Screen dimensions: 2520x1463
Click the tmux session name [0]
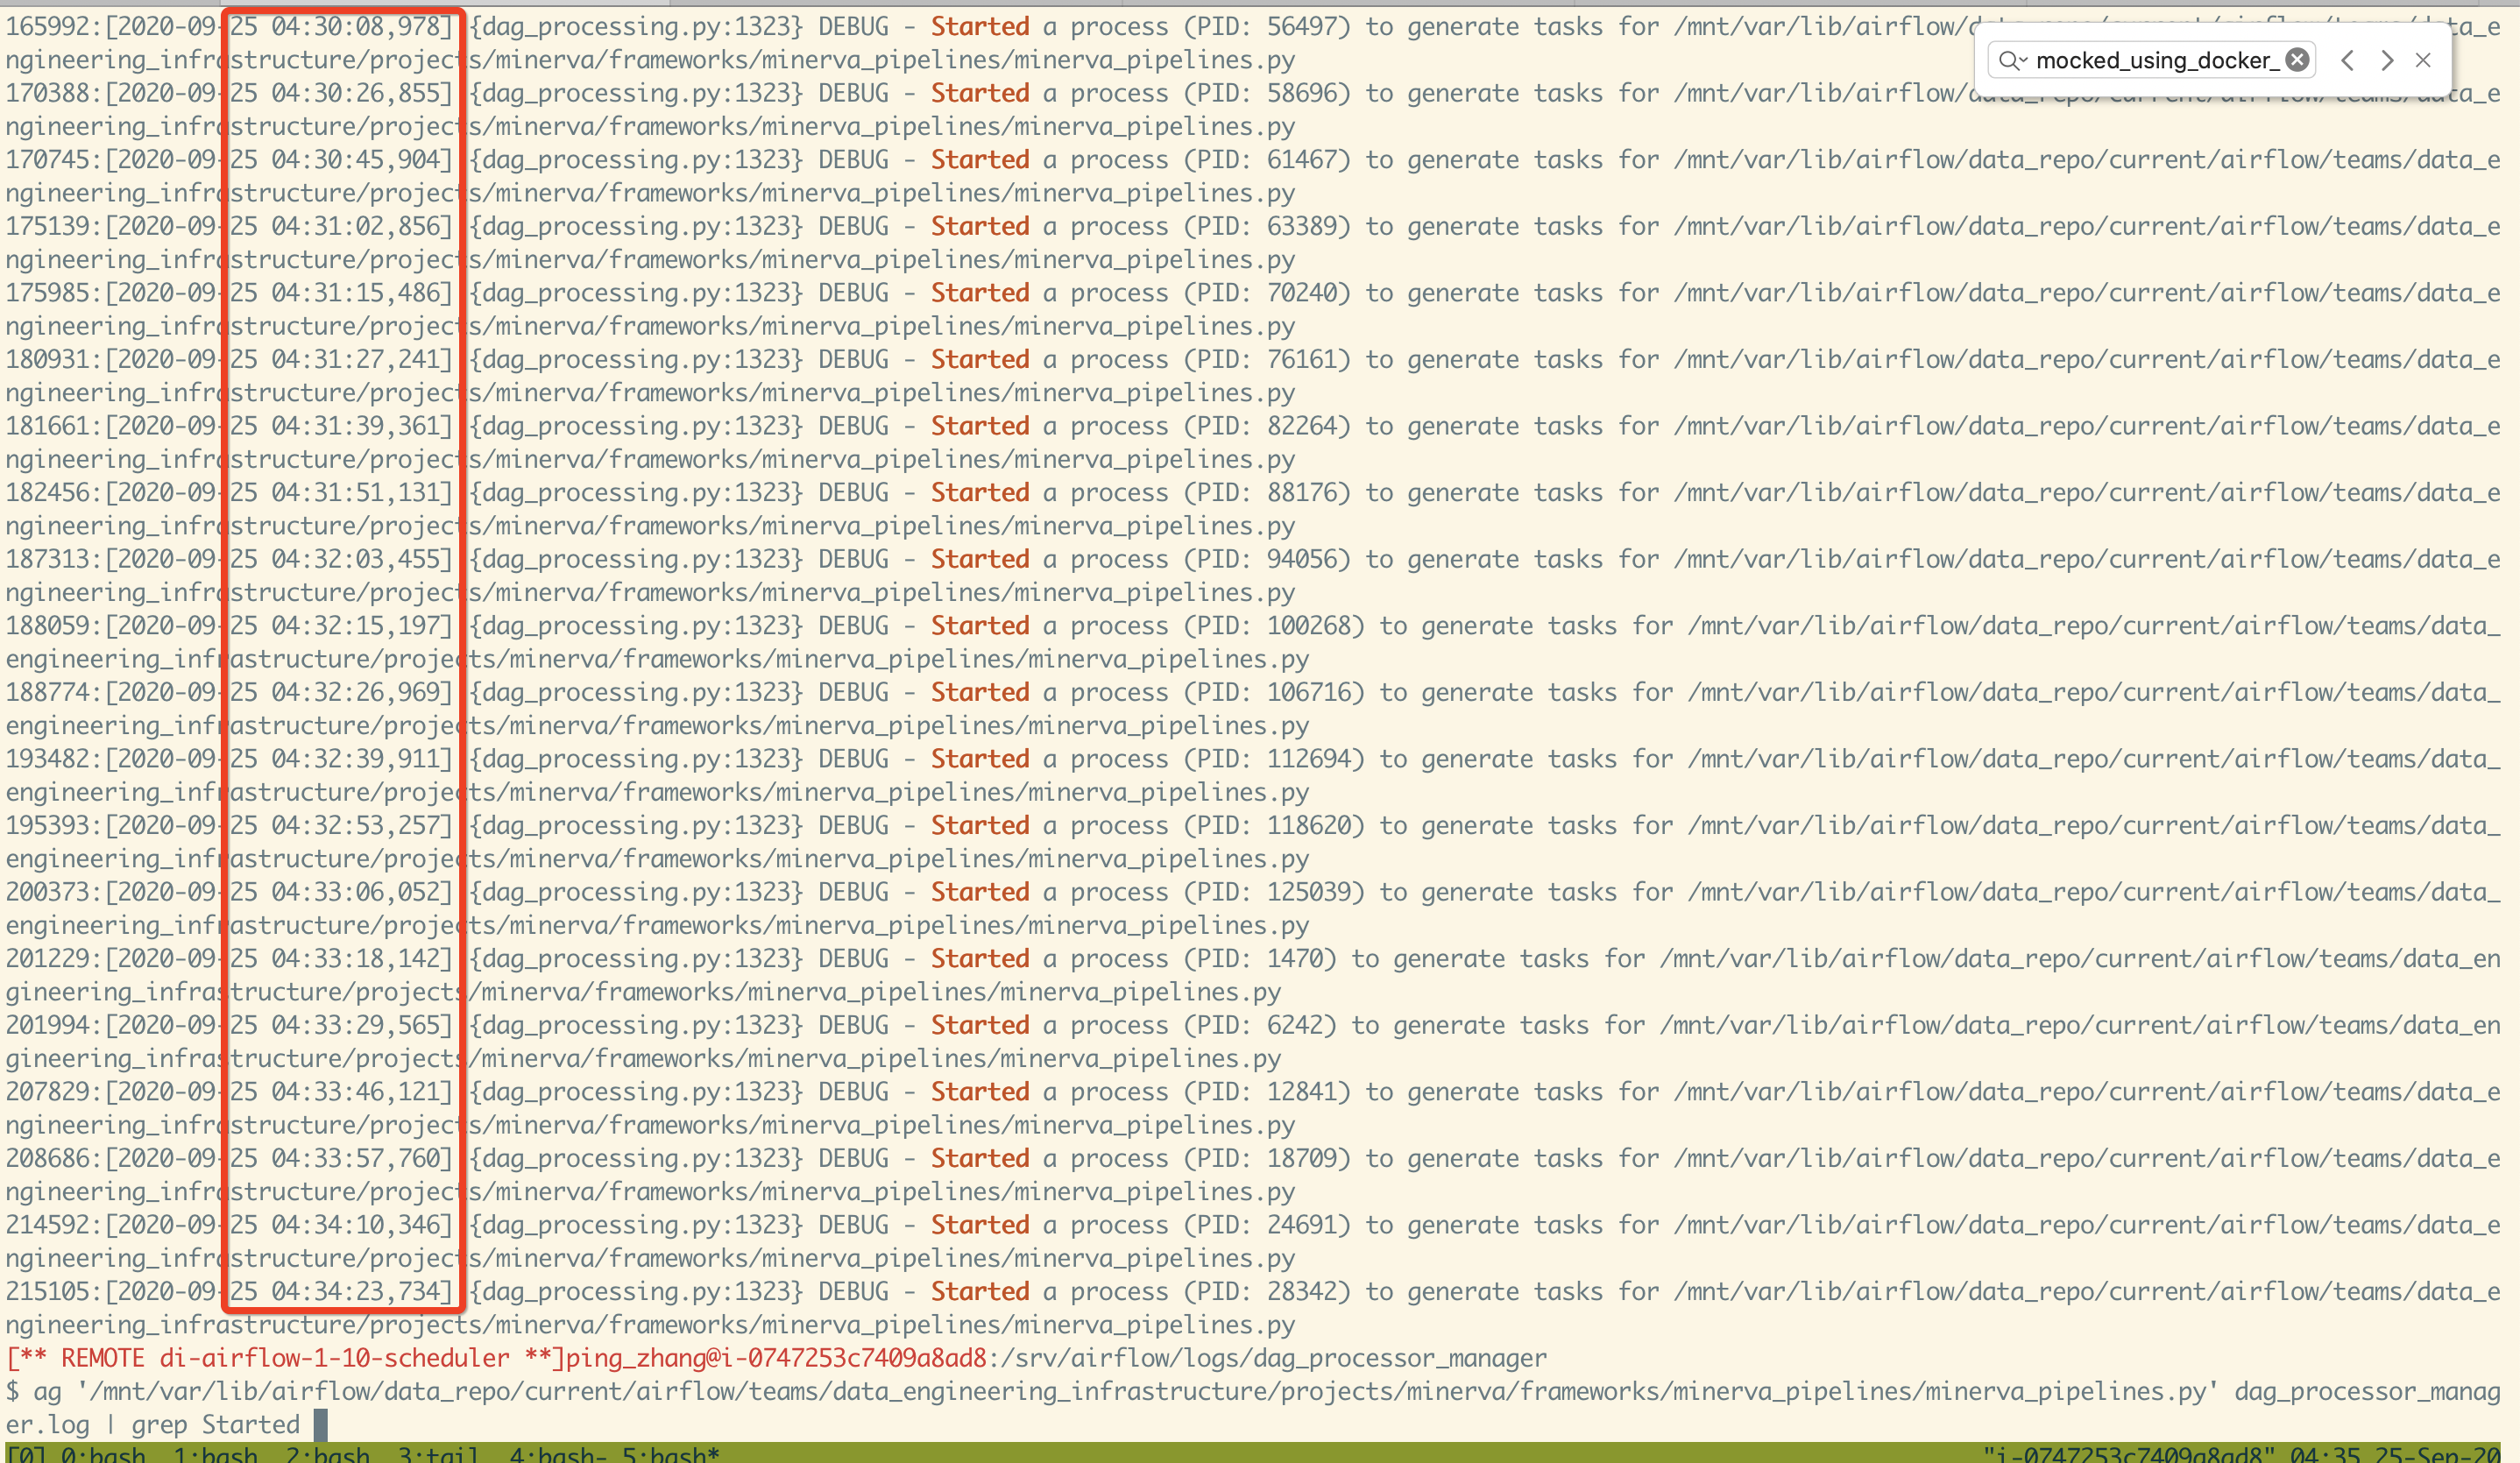pyautogui.click(x=25, y=1454)
